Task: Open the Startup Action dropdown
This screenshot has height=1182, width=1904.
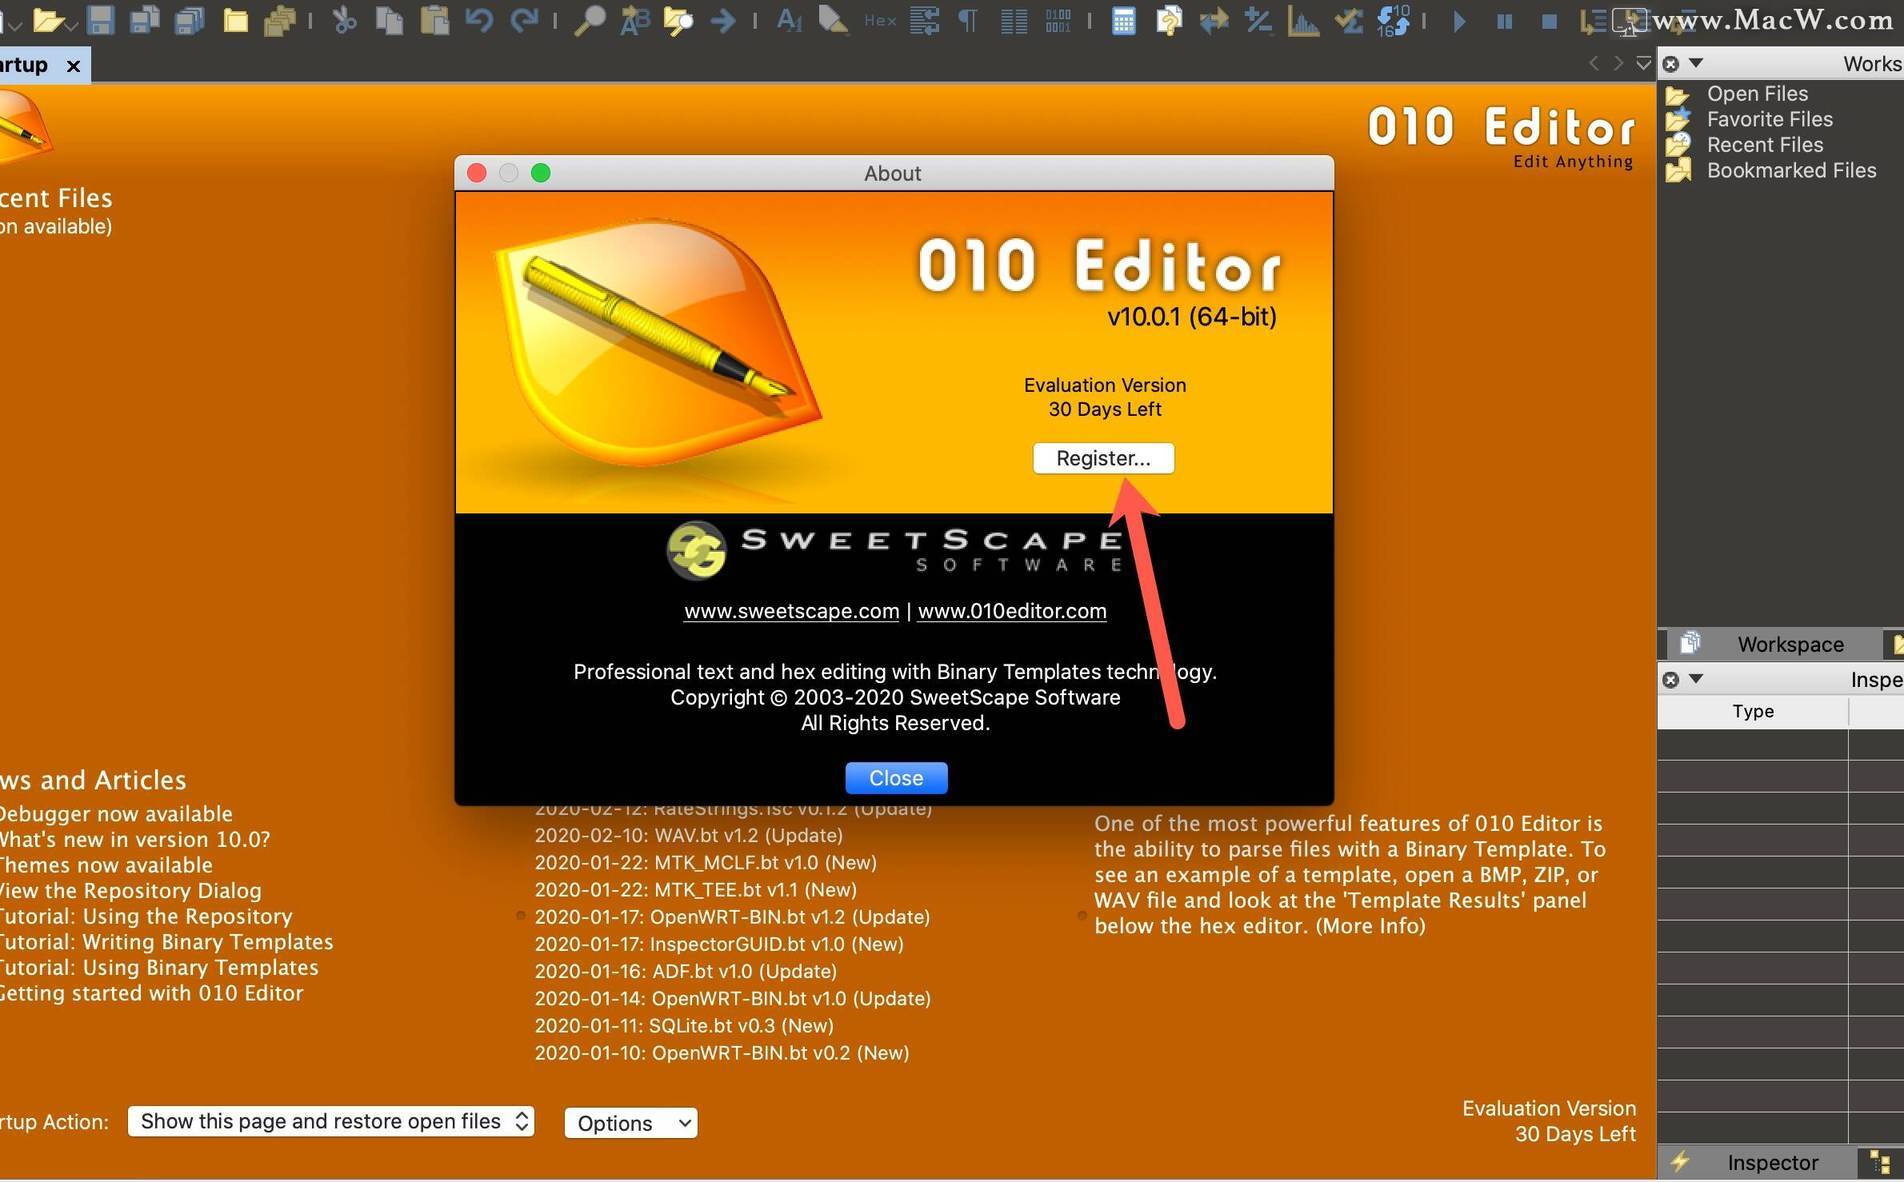Action: pos(331,1121)
